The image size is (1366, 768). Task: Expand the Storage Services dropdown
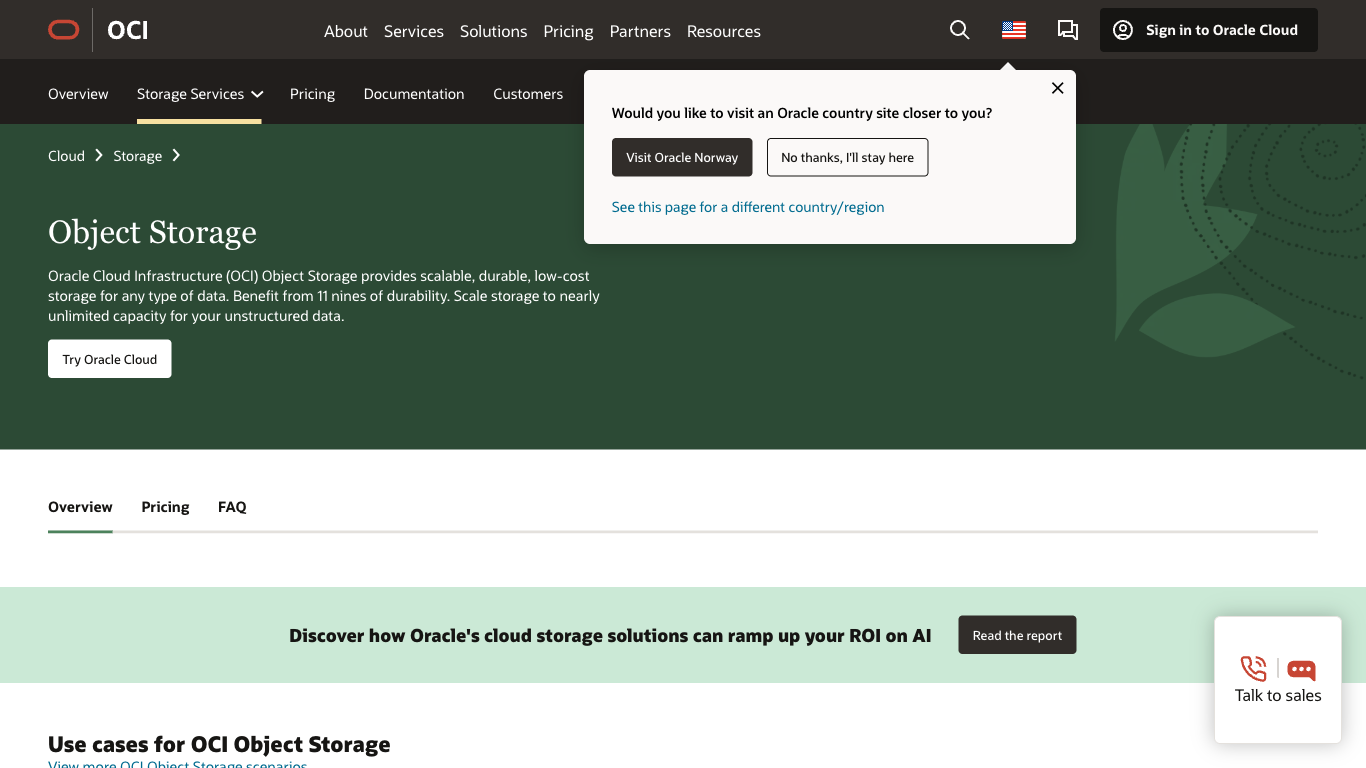point(199,94)
